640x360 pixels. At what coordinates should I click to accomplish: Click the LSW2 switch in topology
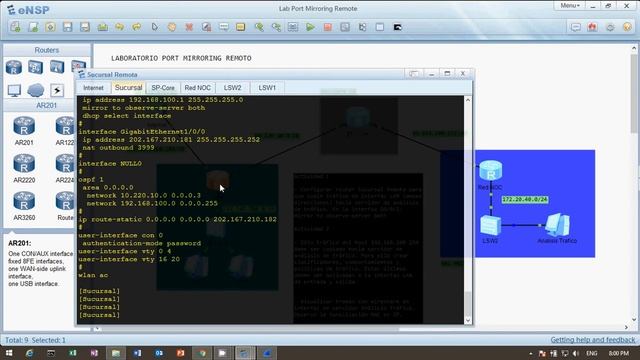click(490, 225)
